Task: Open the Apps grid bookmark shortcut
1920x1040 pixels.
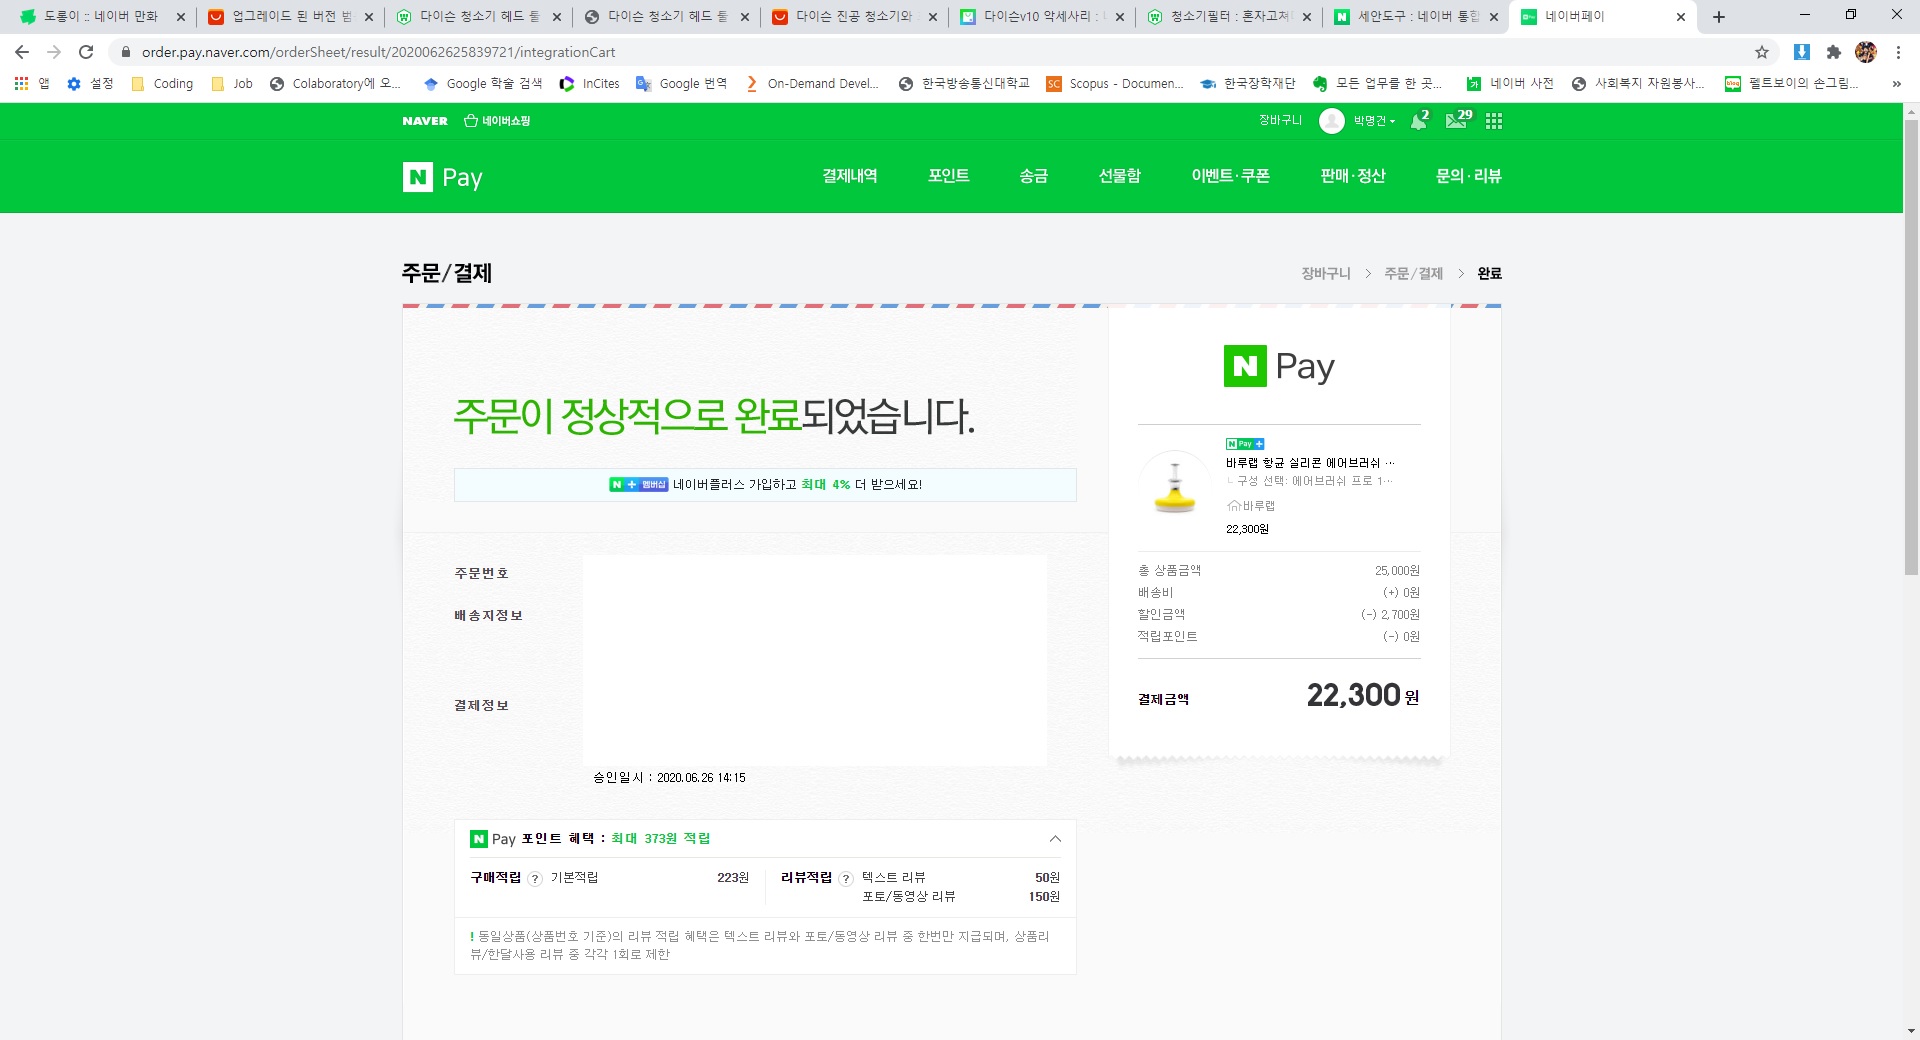Action: coord(31,84)
